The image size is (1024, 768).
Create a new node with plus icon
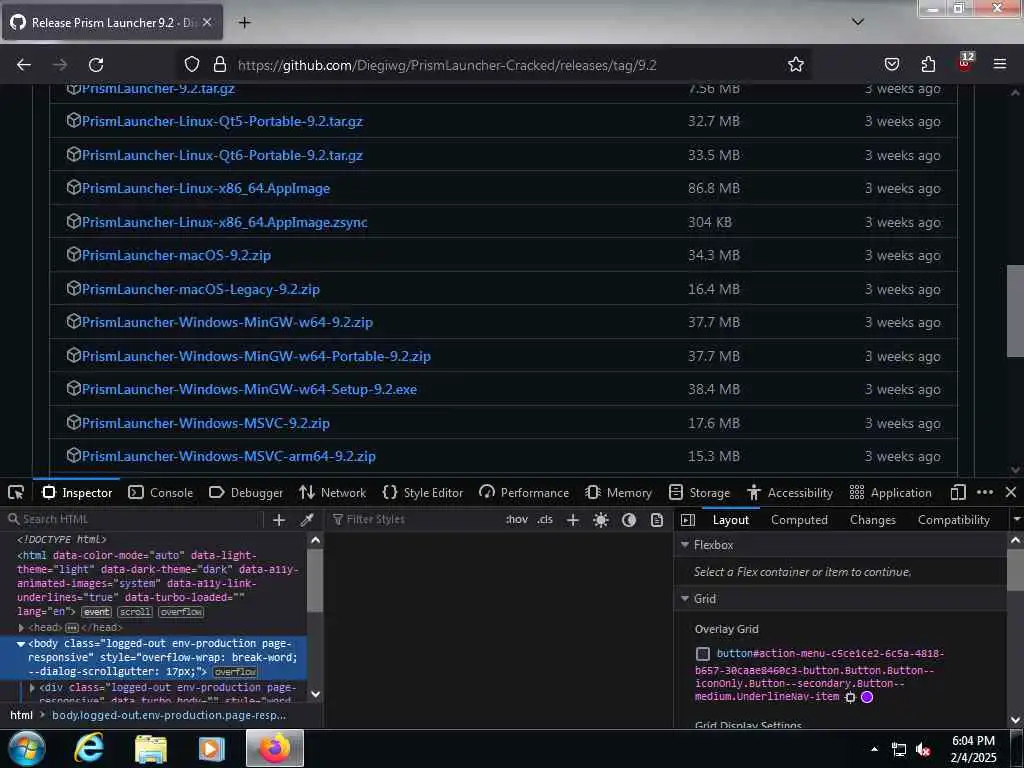pyautogui.click(x=279, y=520)
